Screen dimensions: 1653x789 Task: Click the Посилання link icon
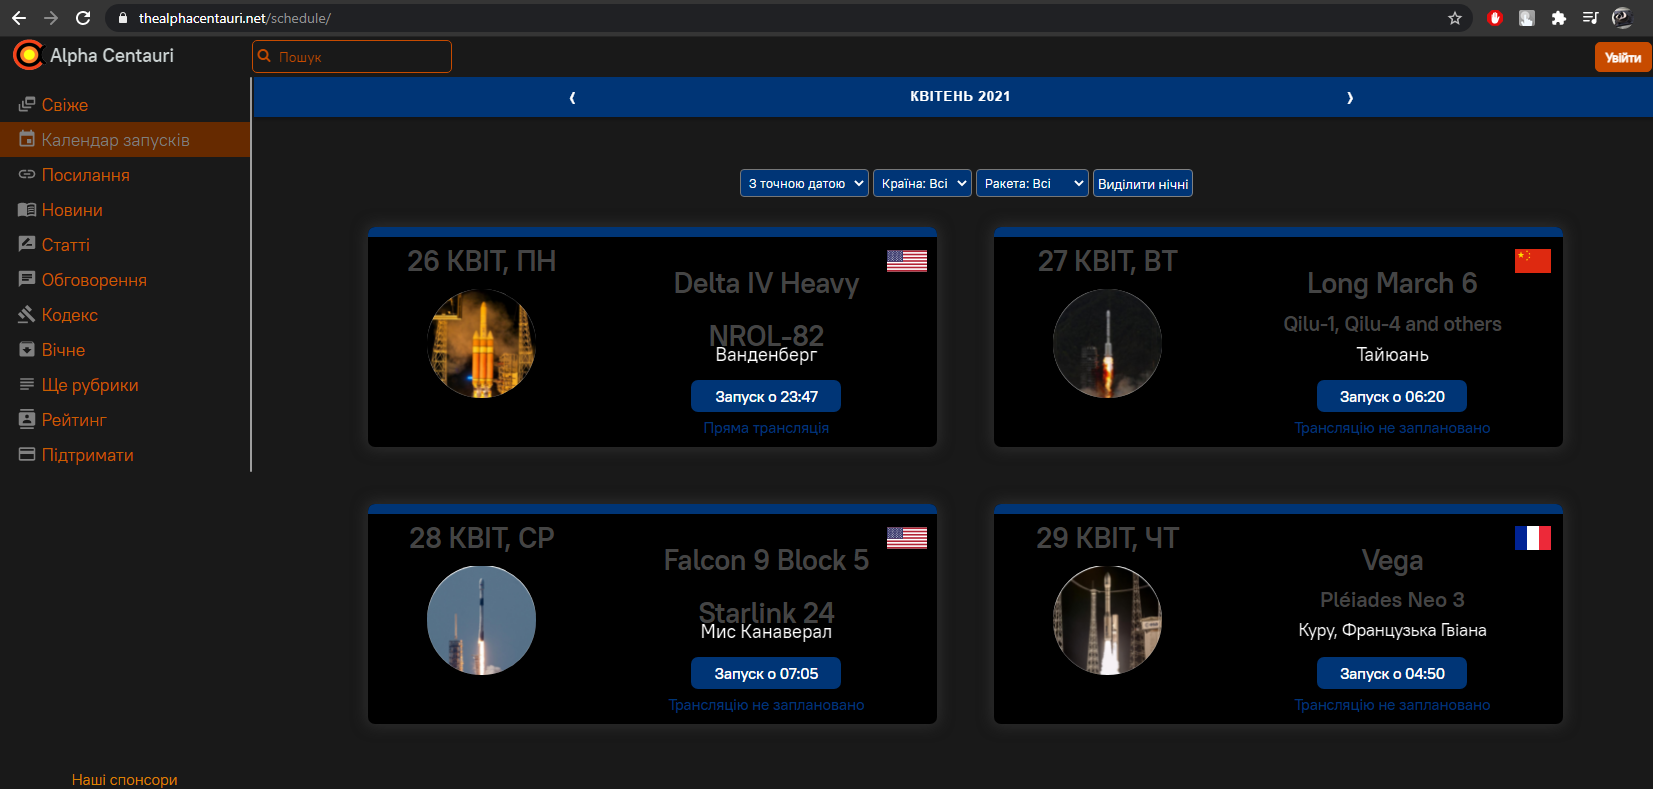(x=27, y=175)
